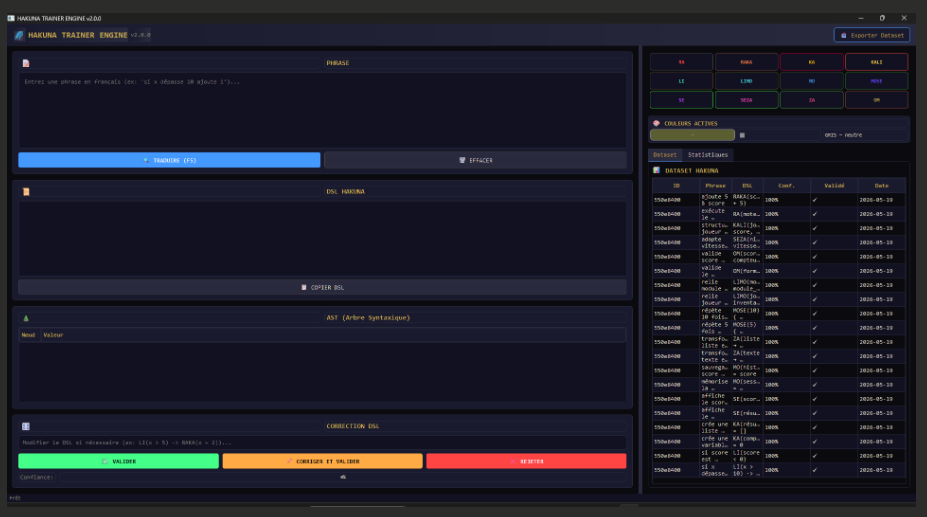
Task: Click the CORRECTION DSL panel icon
Action: click(x=26, y=426)
